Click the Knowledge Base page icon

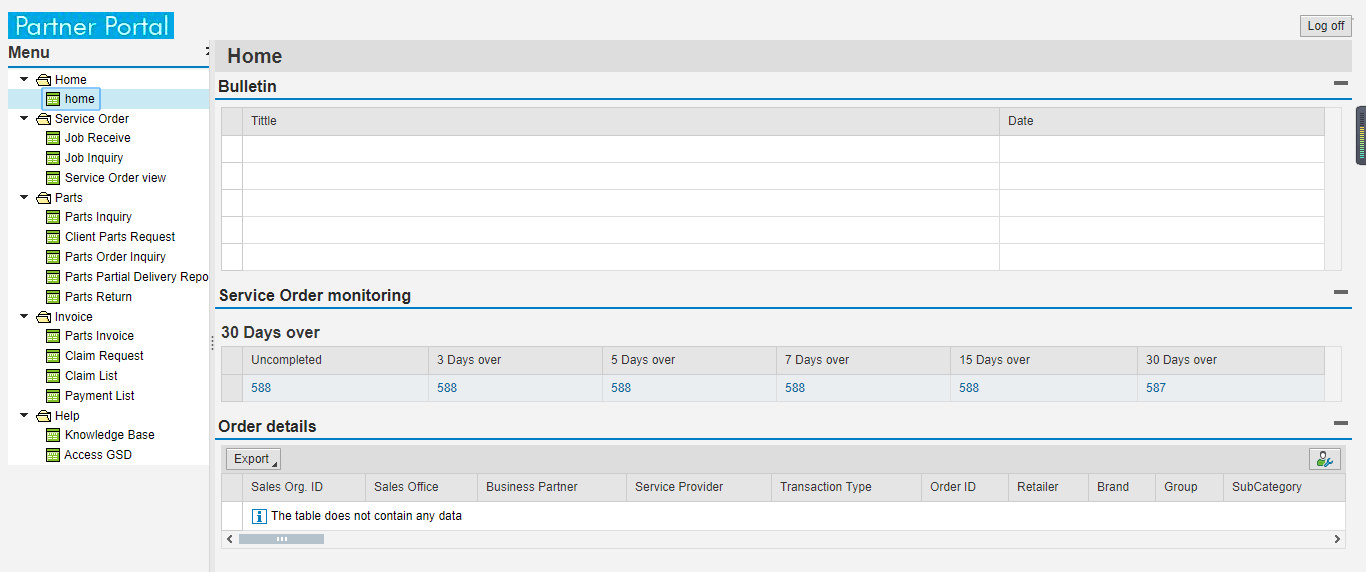pyautogui.click(x=53, y=435)
